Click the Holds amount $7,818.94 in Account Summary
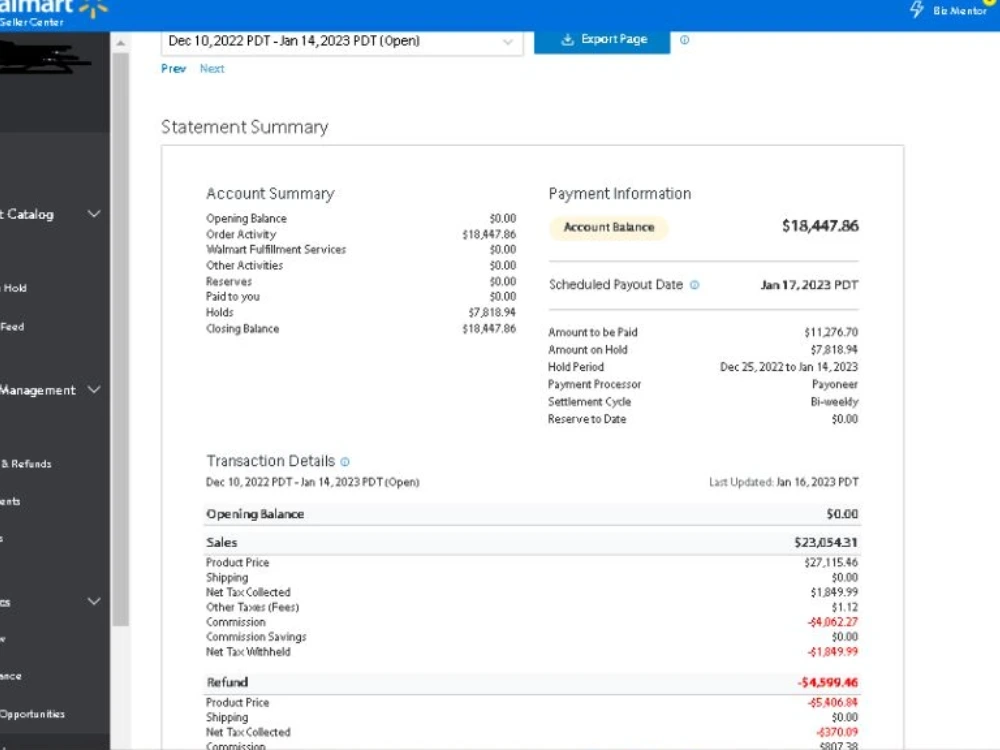Image resolution: width=1000 pixels, height=750 pixels. [492, 312]
